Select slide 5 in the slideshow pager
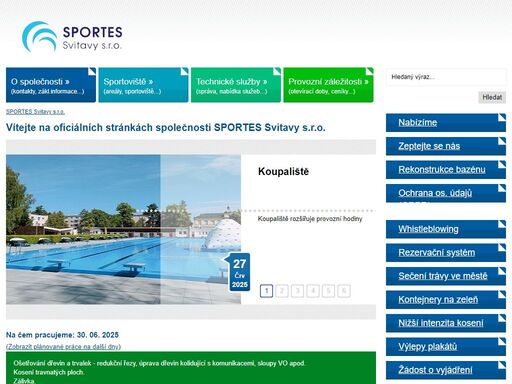512x384 pixels. (x=328, y=291)
